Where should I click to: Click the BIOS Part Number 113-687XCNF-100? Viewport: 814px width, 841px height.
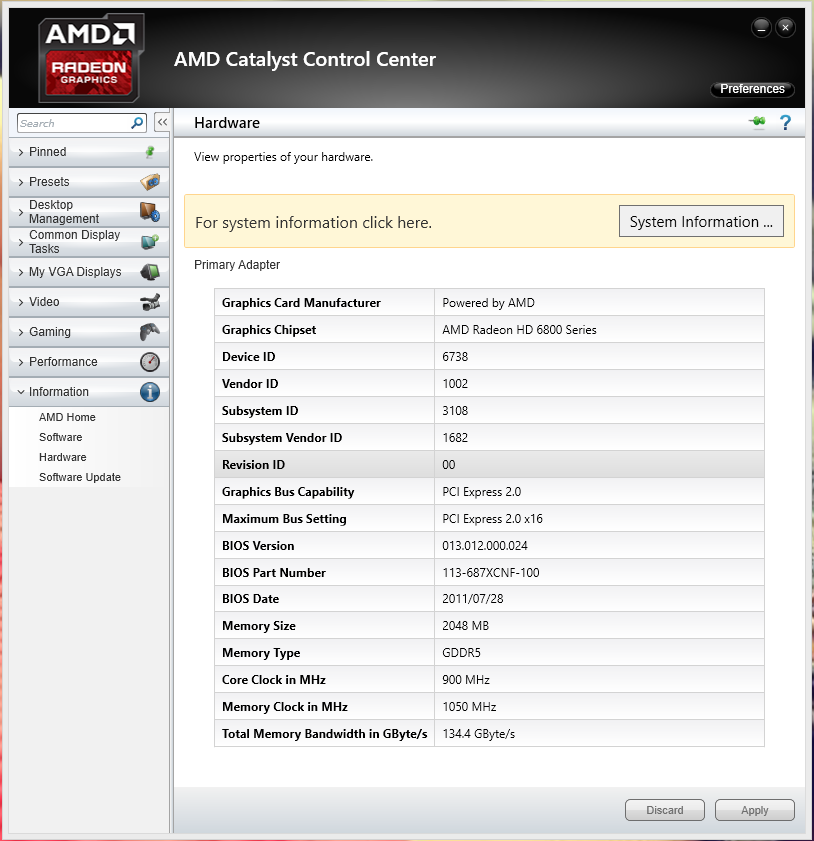tap(491, 572)
